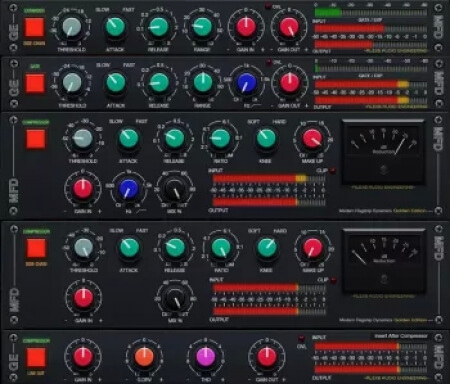
Task: Click the Attack knob on the Expander unit
Action: click(x=115, y=27)
